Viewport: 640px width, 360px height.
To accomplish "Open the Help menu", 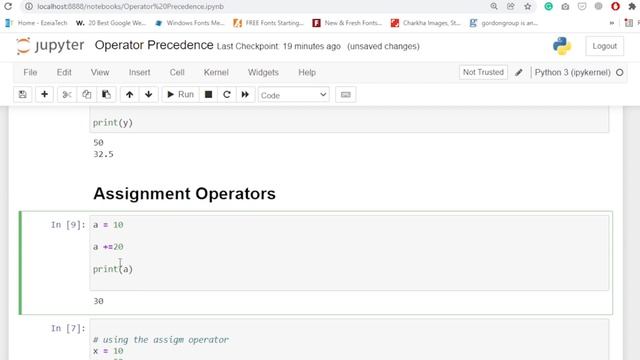I will [307, 72].
